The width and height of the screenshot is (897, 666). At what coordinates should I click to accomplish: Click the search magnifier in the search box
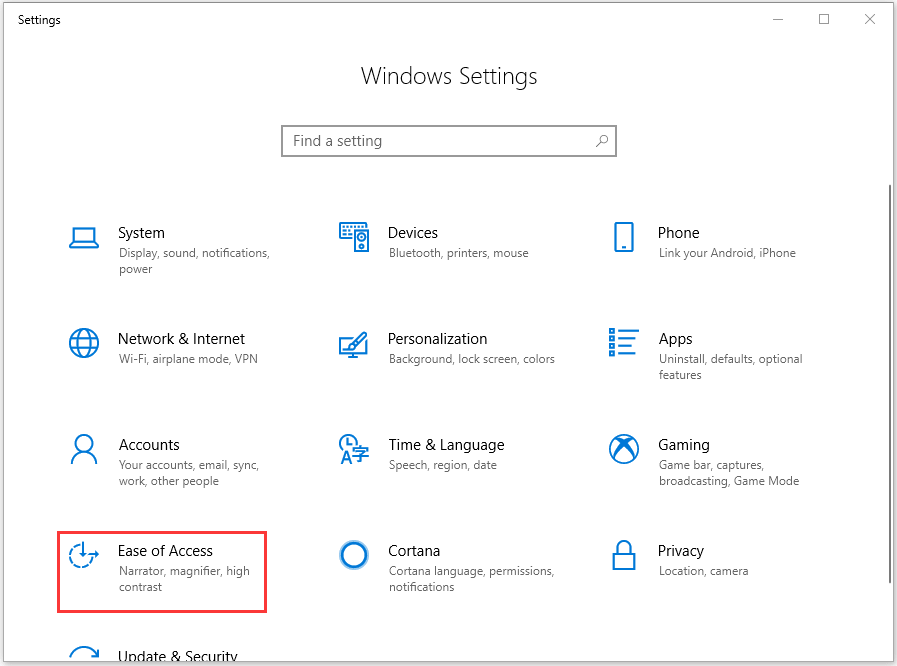tap(601, 141)
